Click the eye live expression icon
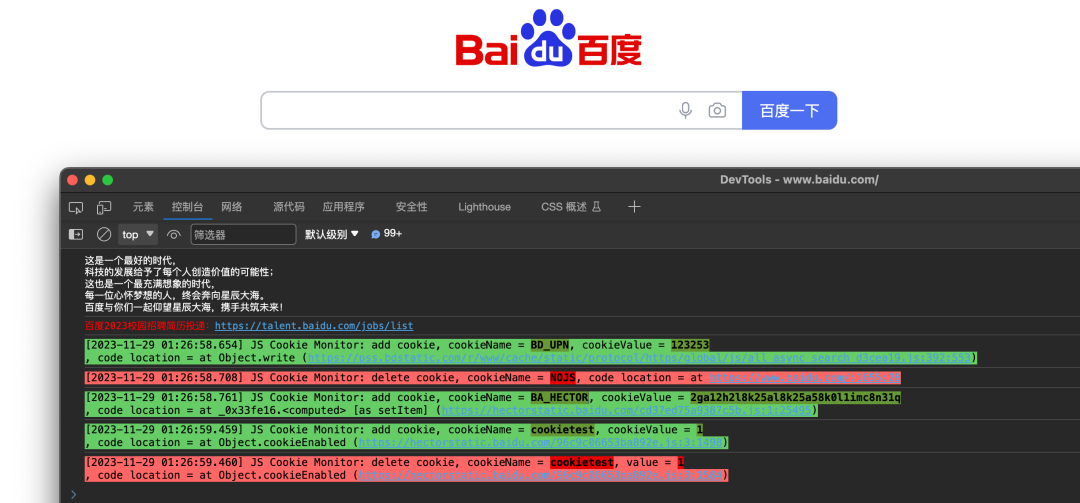Screen dimensions: 1080x503 [174, 234]
